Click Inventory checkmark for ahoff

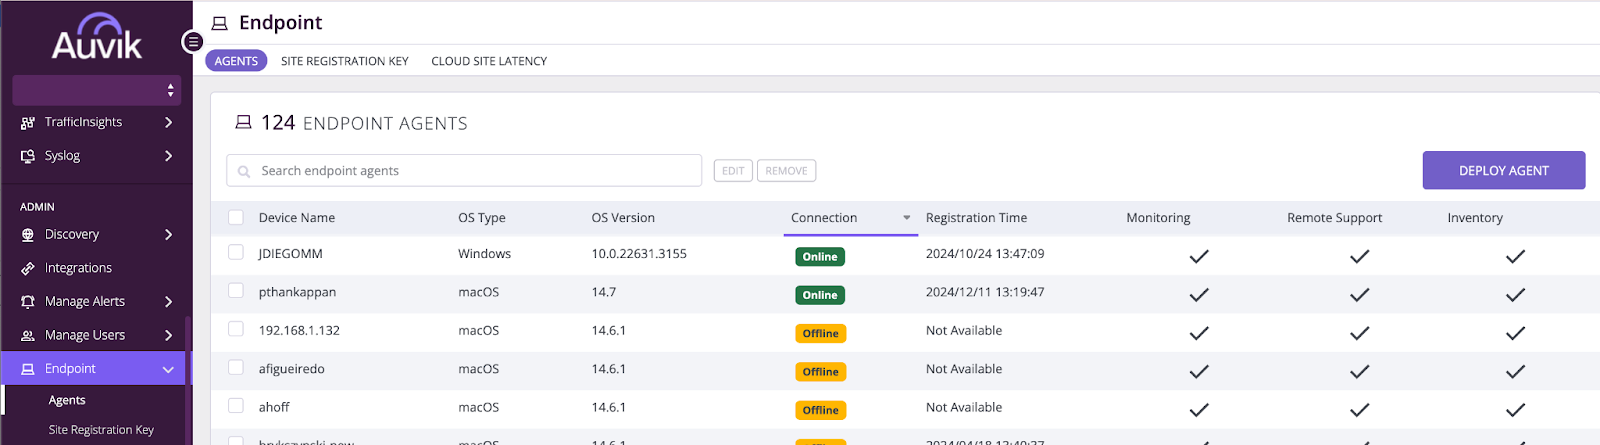(1515, 409)
